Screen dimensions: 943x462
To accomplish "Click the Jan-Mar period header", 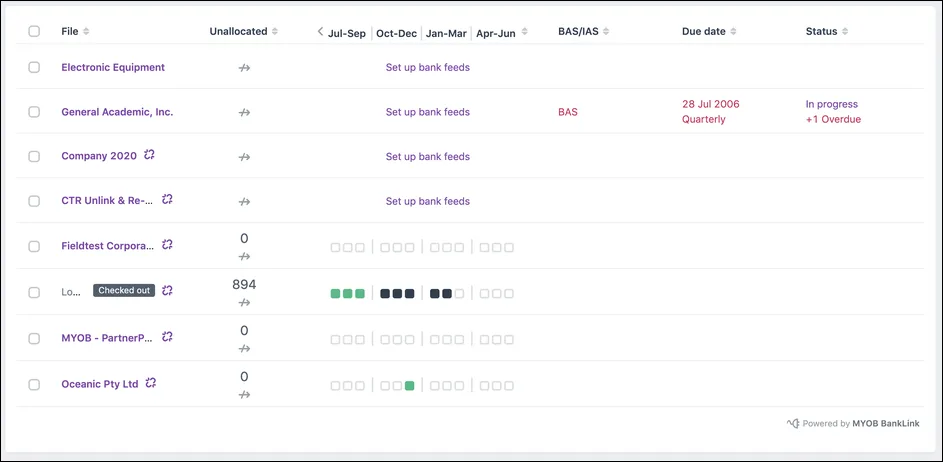I will tap(446, 33).
